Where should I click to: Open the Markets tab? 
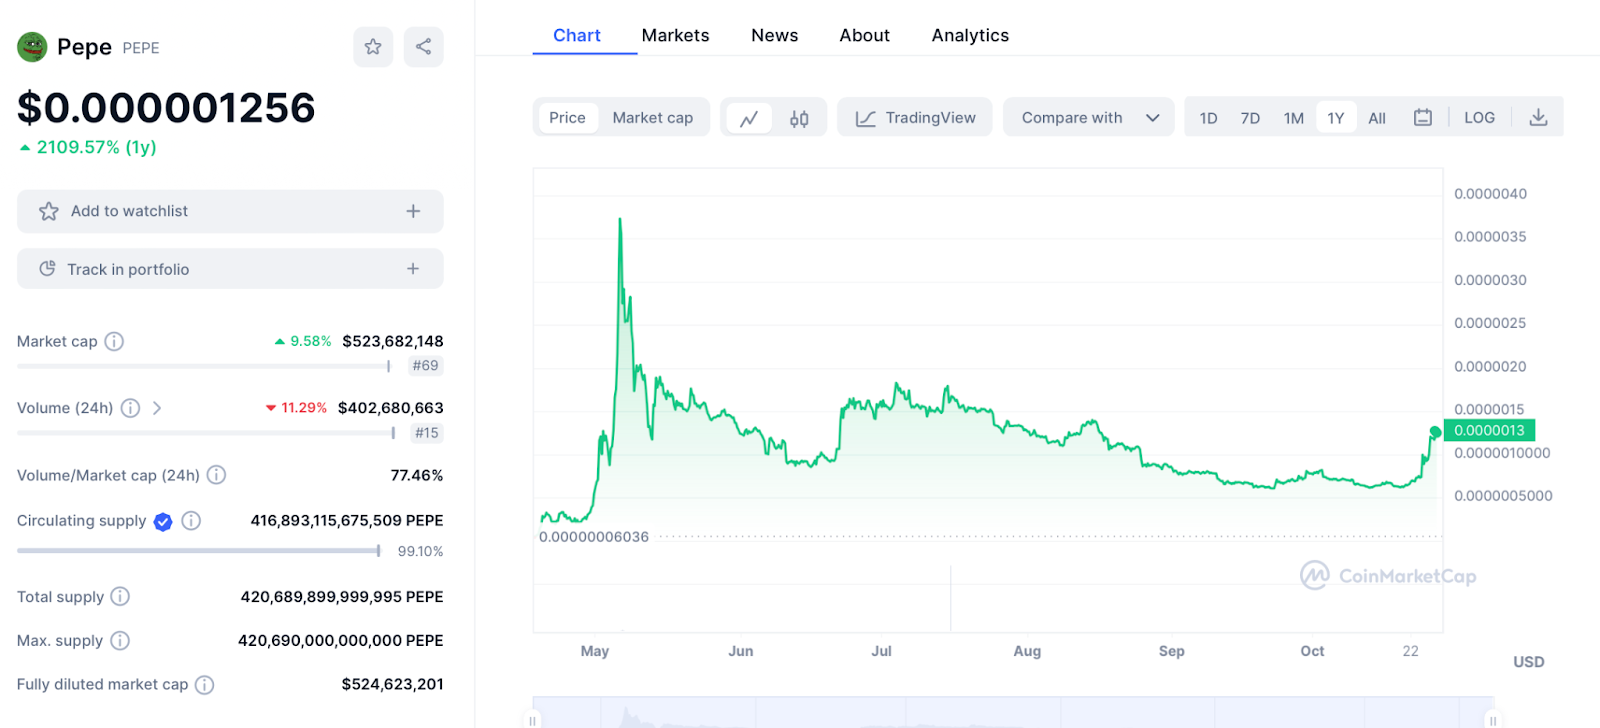pyautogui.click(x=675, y=35)
